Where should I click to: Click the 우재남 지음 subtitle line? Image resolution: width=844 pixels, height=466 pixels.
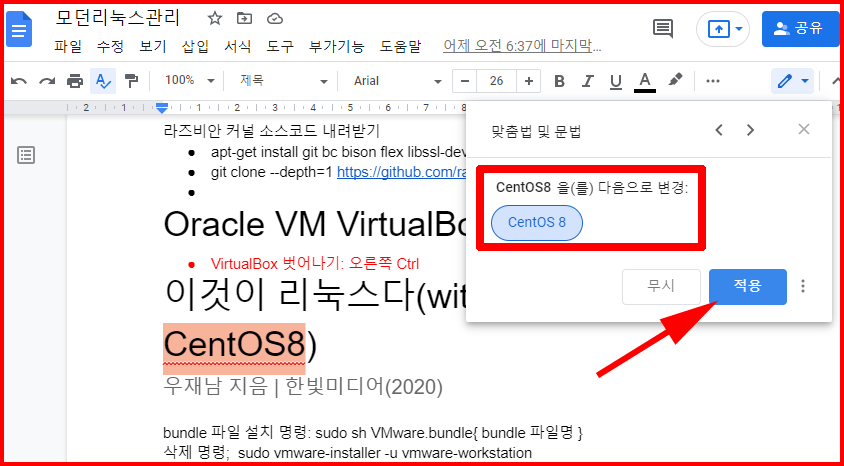tap(303, 386)
